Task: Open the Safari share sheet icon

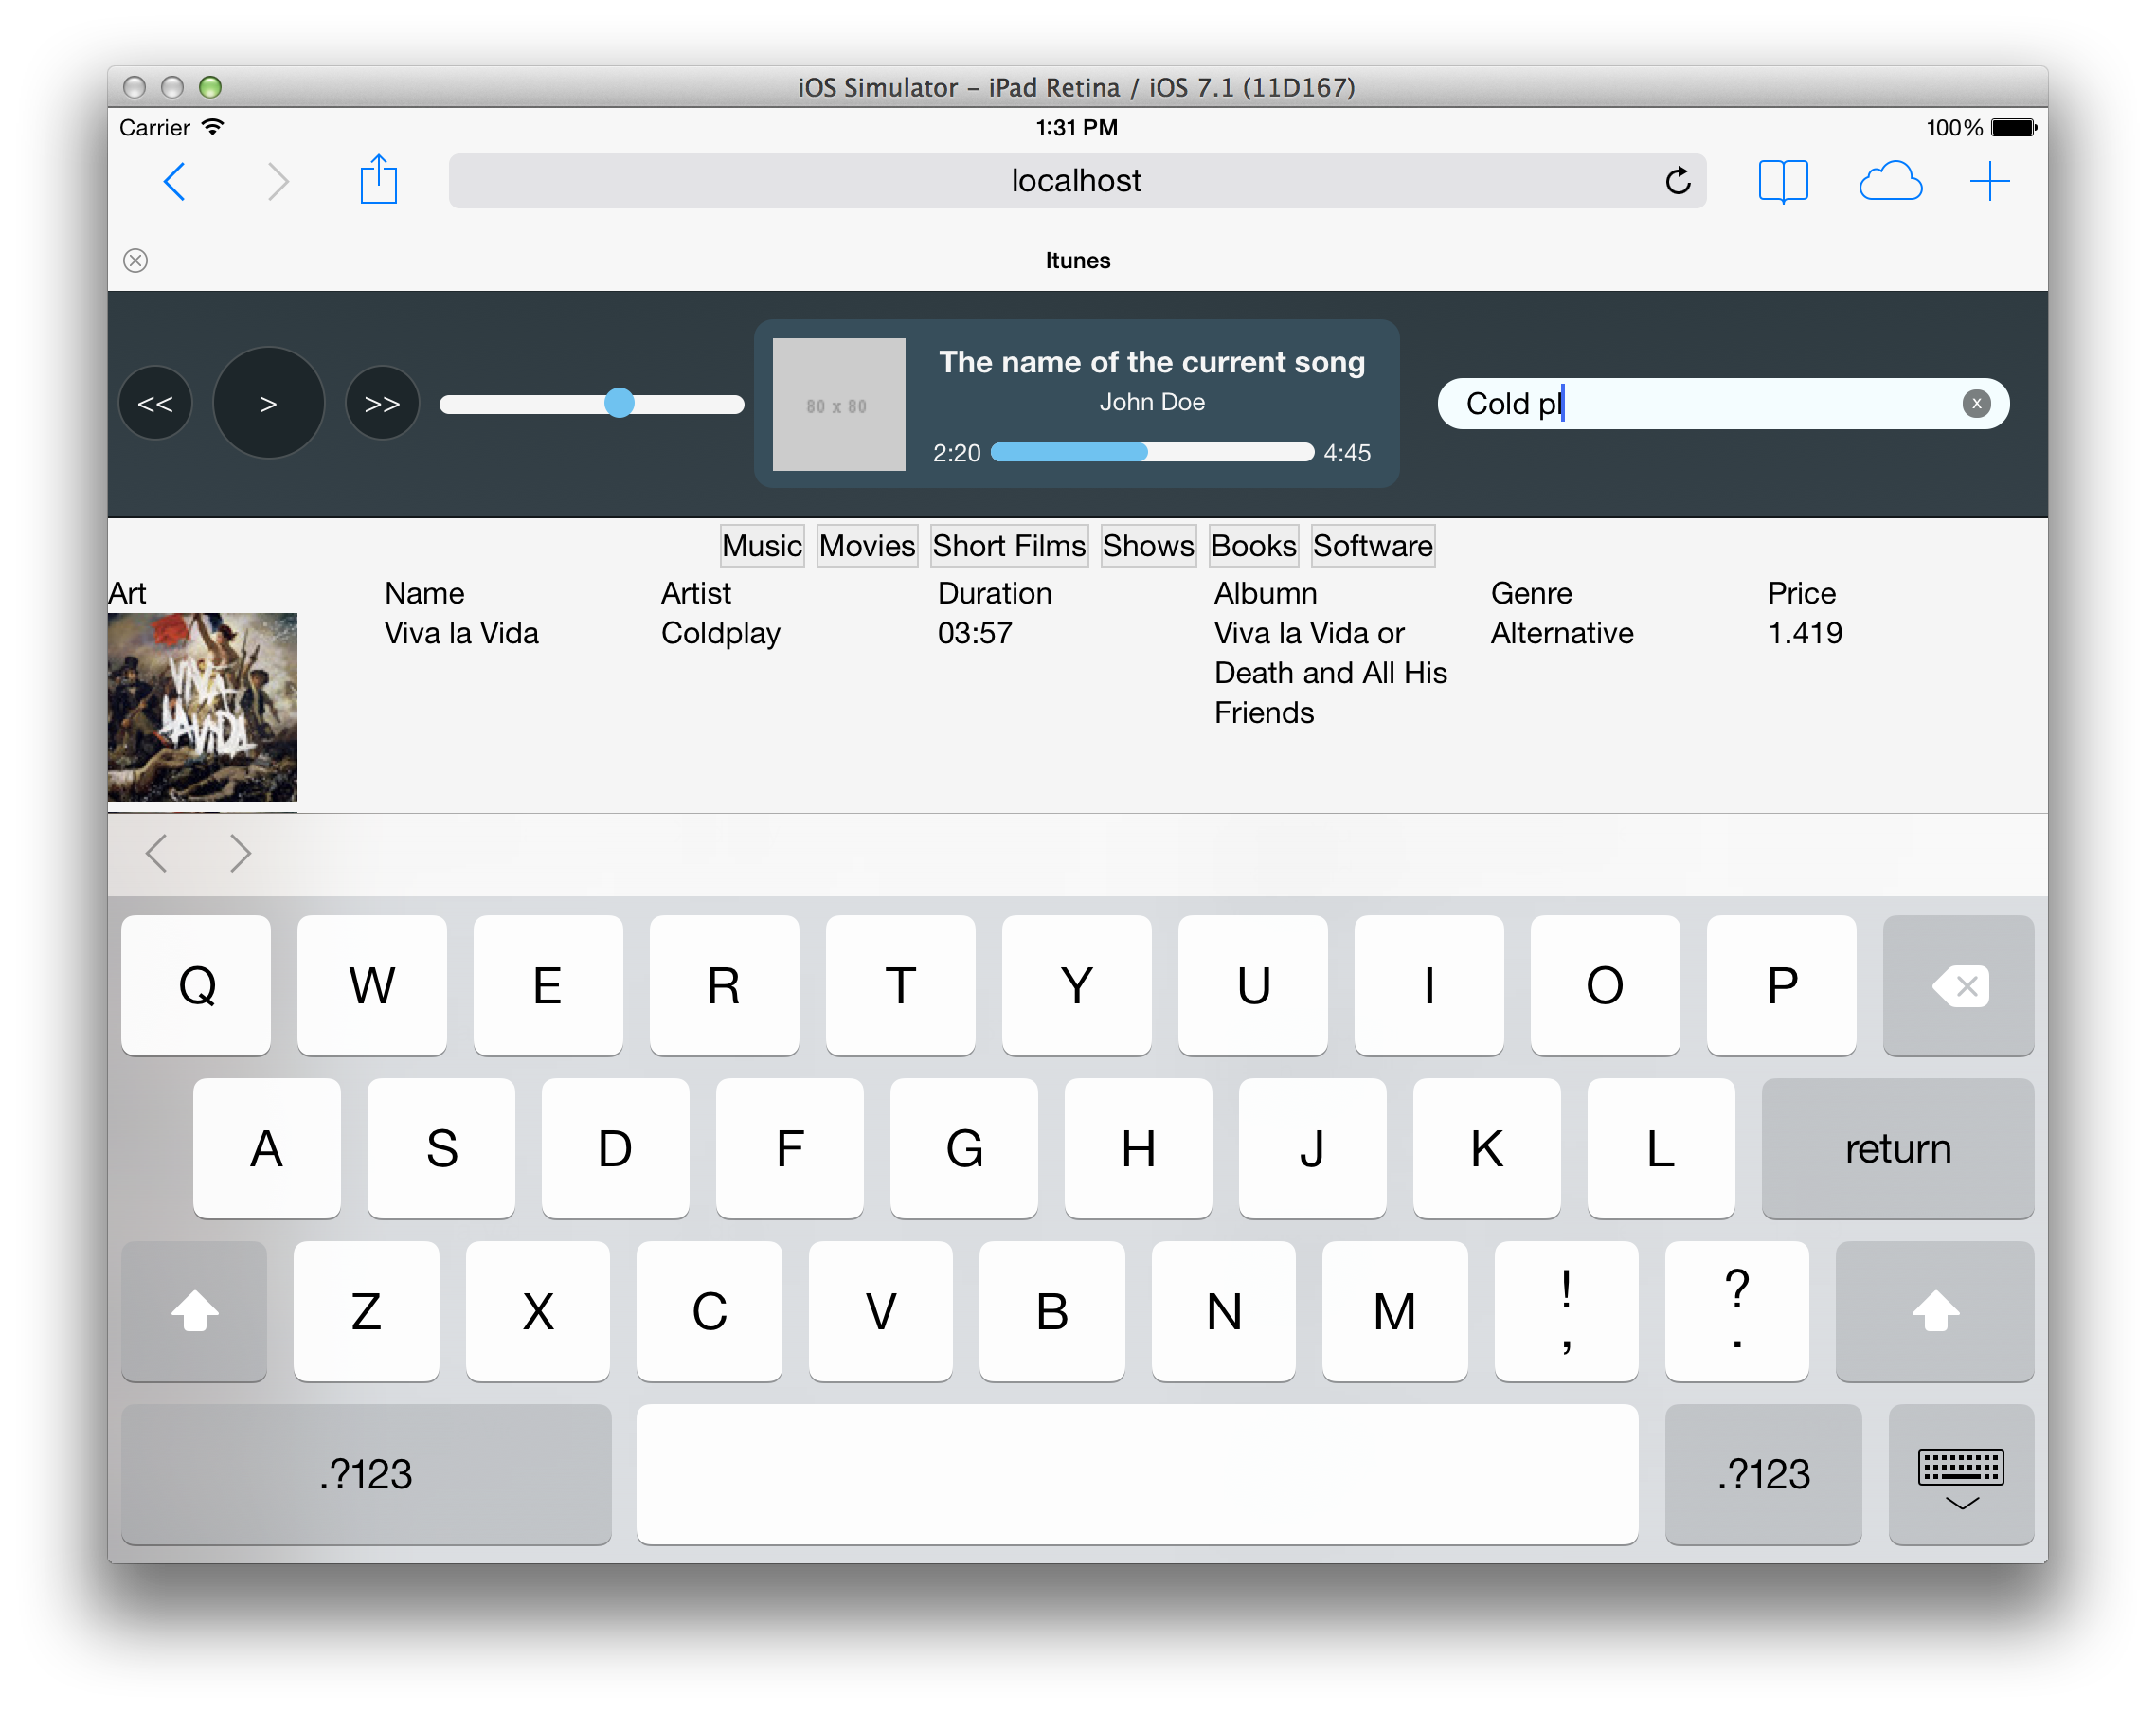Action: click(x=378, y=181)
